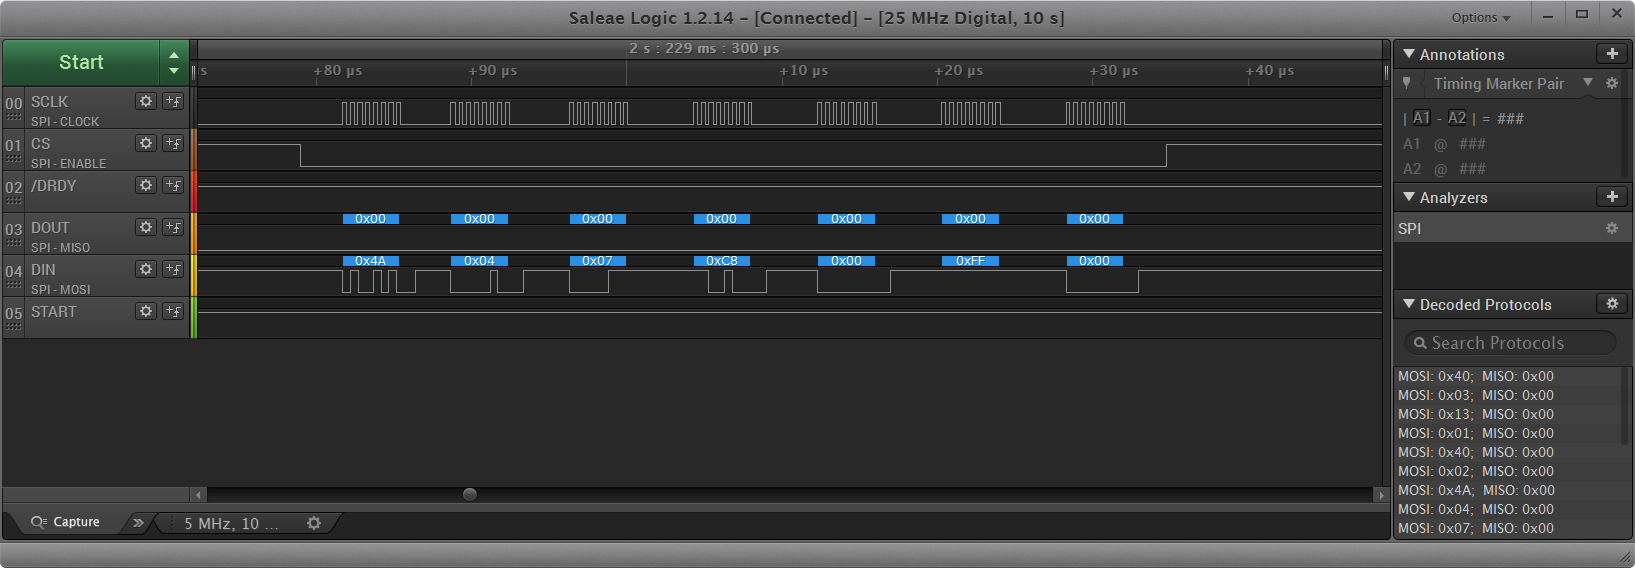Click the Start capture button

[81, 62]
